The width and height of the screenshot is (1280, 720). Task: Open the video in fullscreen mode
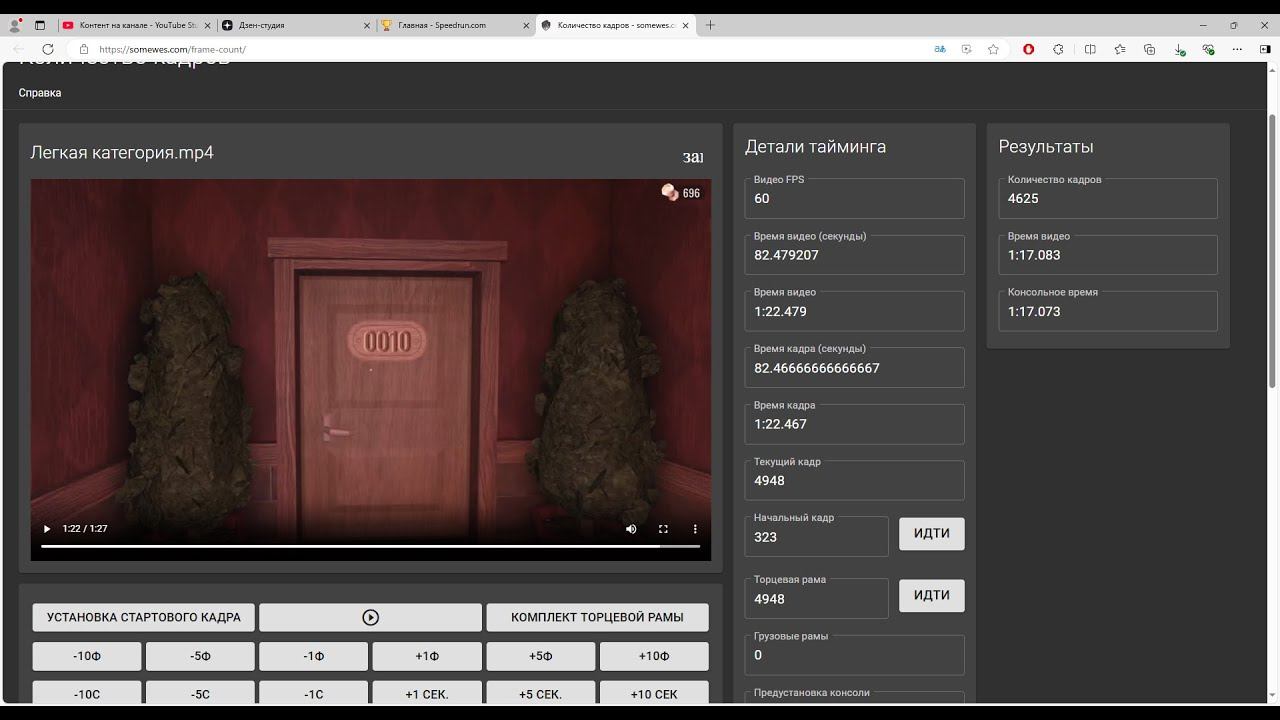[x=663, y=529]
